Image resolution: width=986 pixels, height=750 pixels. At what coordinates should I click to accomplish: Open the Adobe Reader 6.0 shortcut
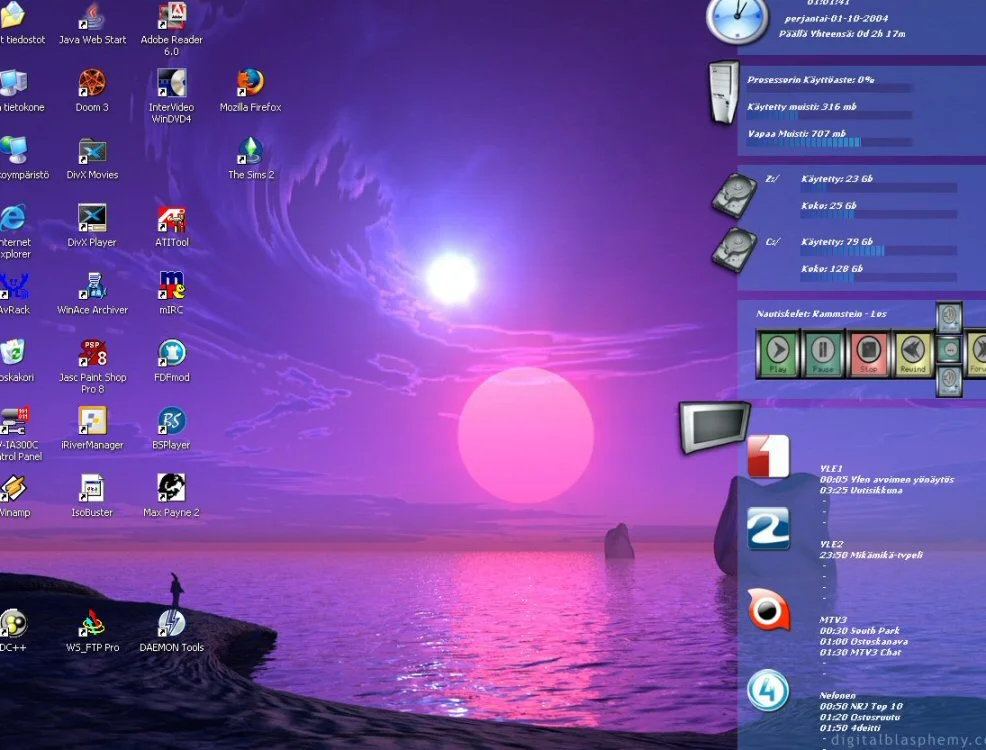[171, 17]
